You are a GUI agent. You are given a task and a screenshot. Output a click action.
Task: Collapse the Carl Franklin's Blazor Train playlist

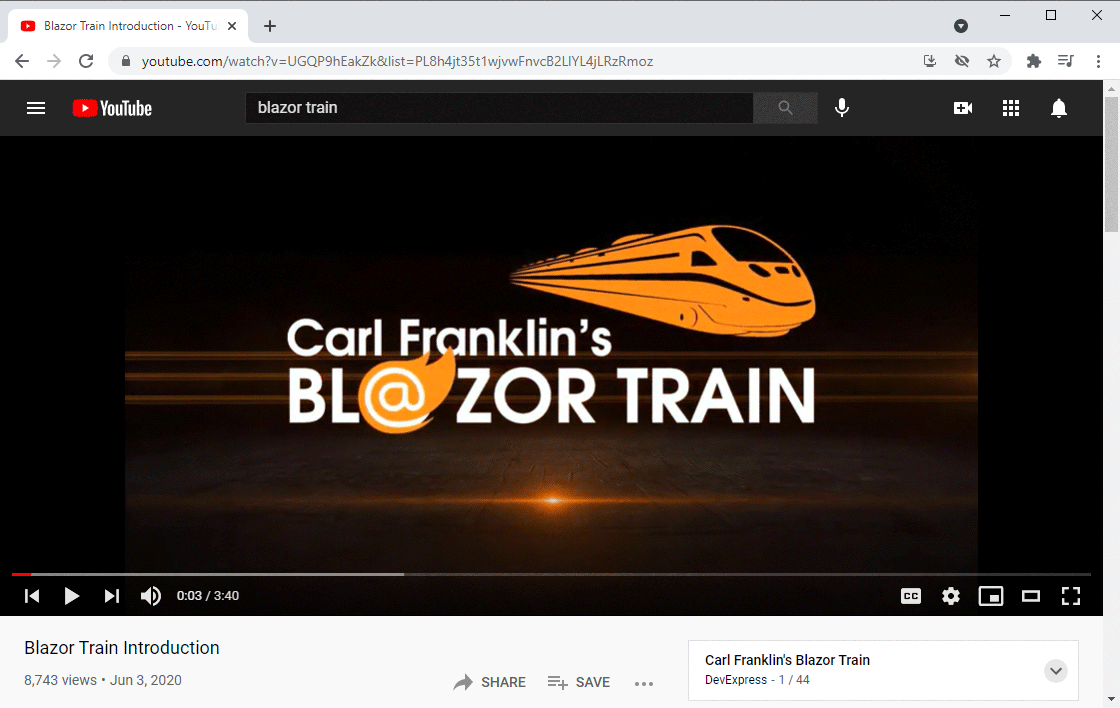point(1056,670)
